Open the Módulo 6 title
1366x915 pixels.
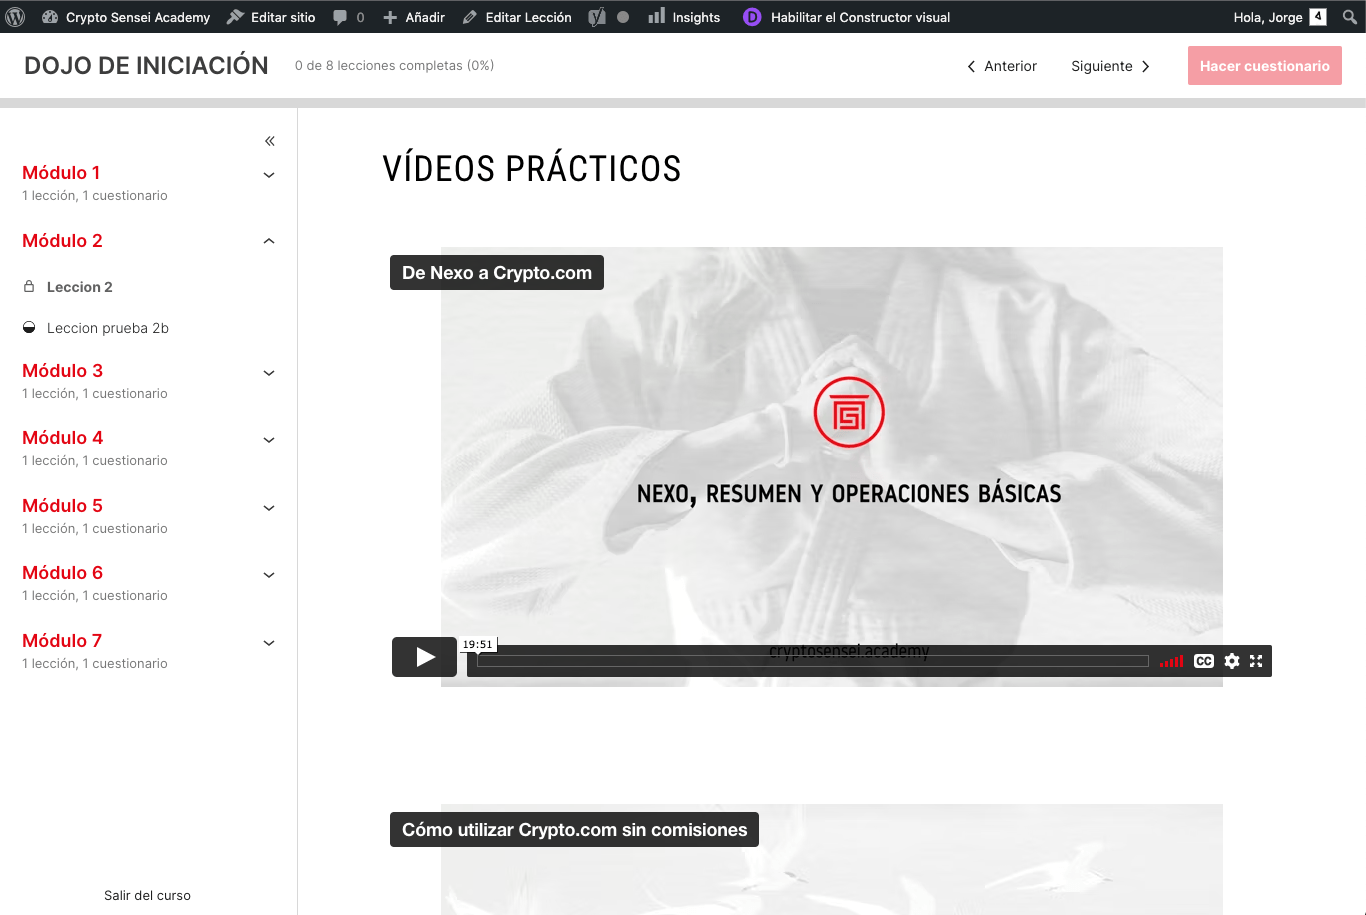[x=62, y=573]
